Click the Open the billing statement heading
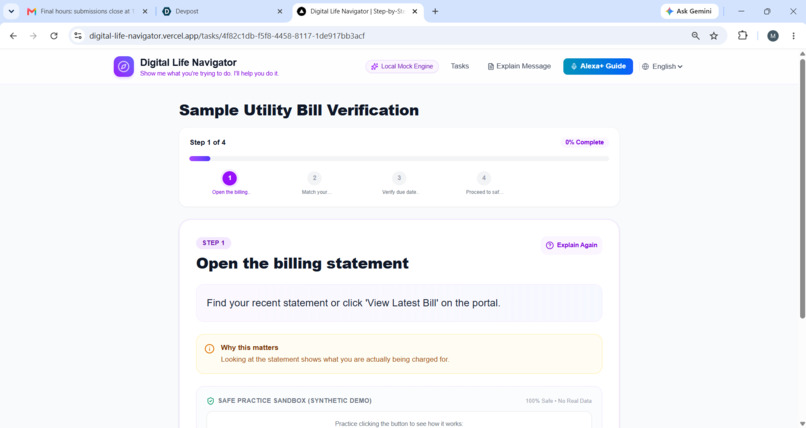The image size is (806, 428). point(302,264)
